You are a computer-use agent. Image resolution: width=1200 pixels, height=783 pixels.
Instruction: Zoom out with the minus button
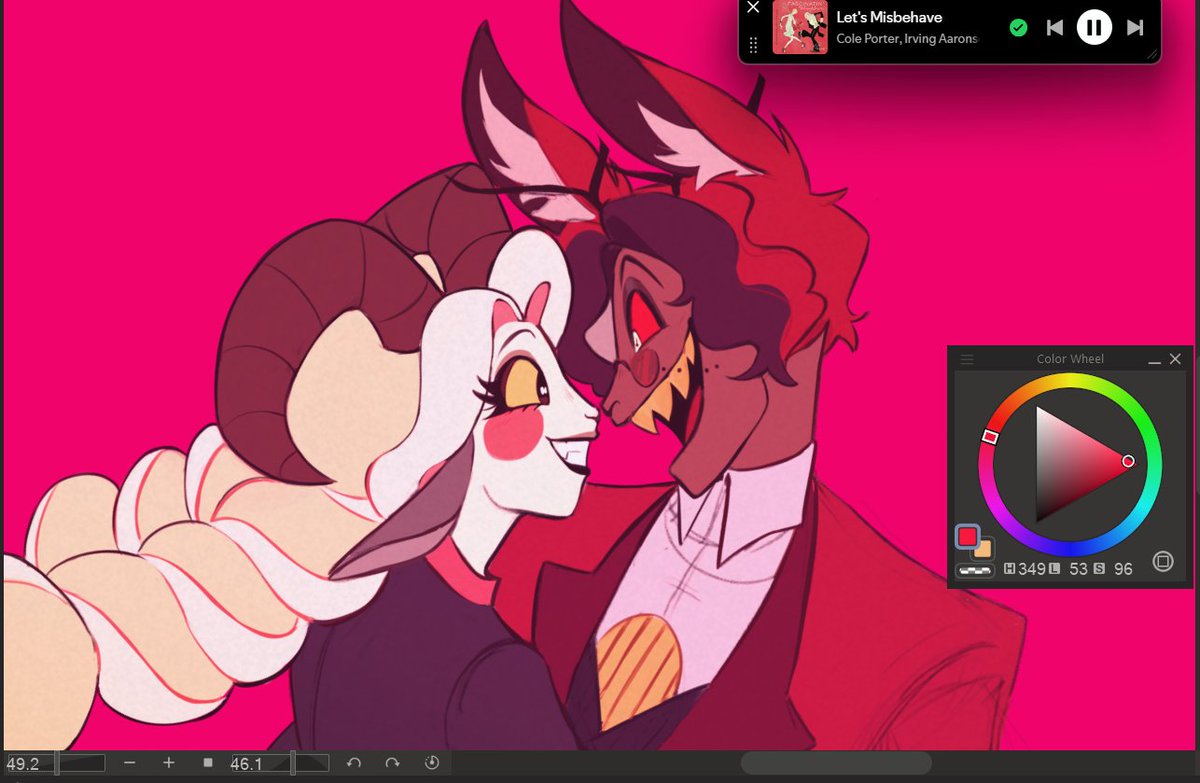(x=130, y=763)
